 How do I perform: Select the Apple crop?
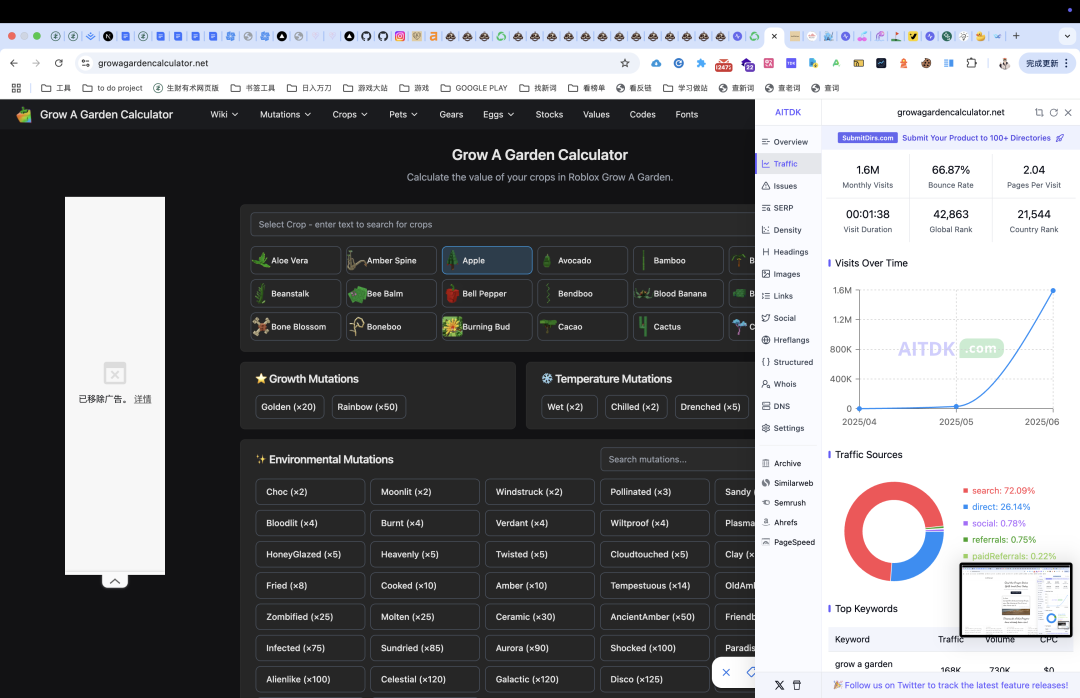487,260
